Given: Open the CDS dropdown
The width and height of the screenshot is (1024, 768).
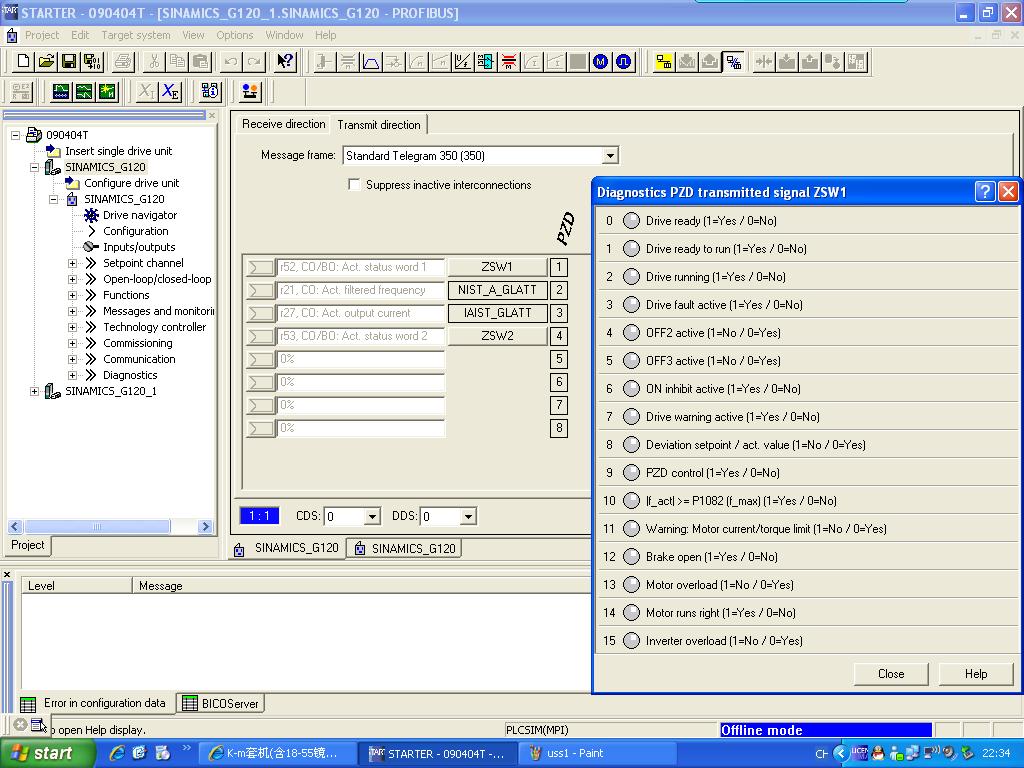Looking at the screenshot, I should pos(372,517).
